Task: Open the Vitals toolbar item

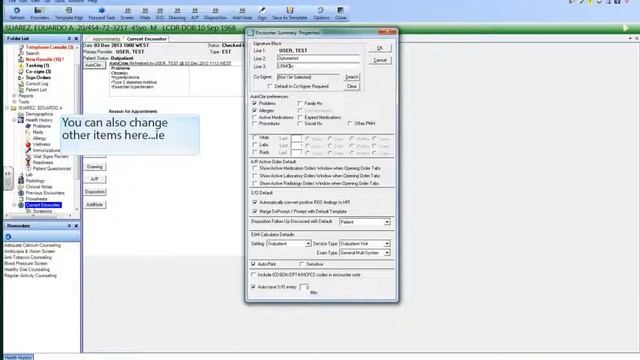Action: pyautogui.click(x=145, y=13)
